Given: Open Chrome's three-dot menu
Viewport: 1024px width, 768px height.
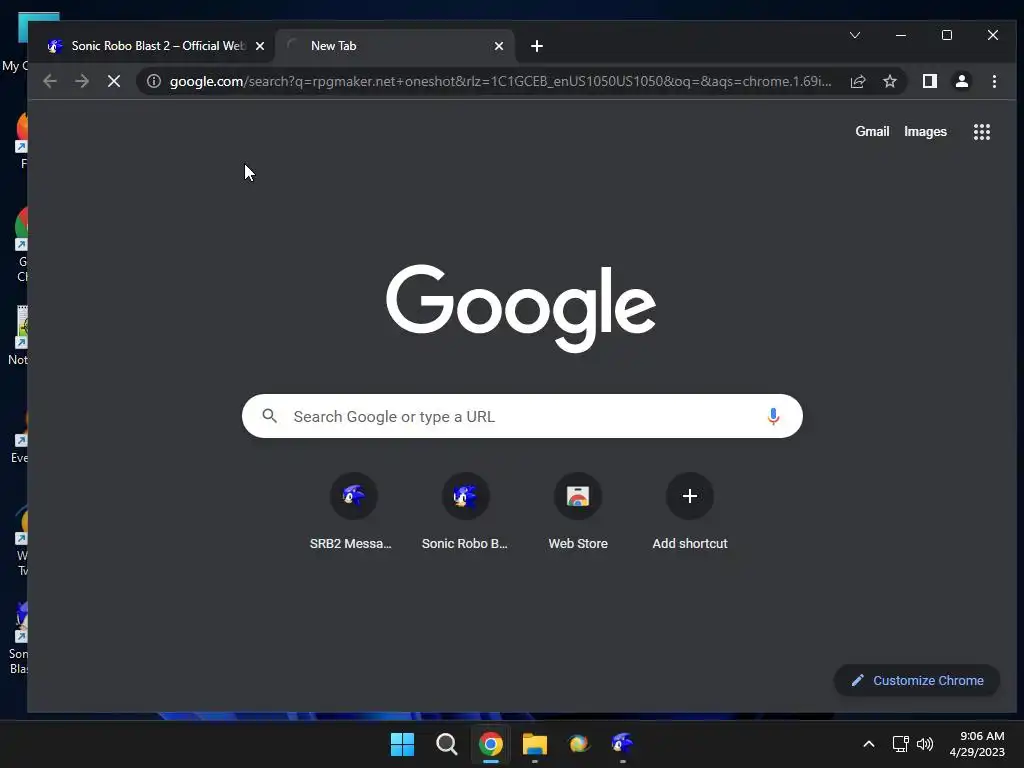Looking at the screenshot, I should pyautogui.click(x=994, y=81).
